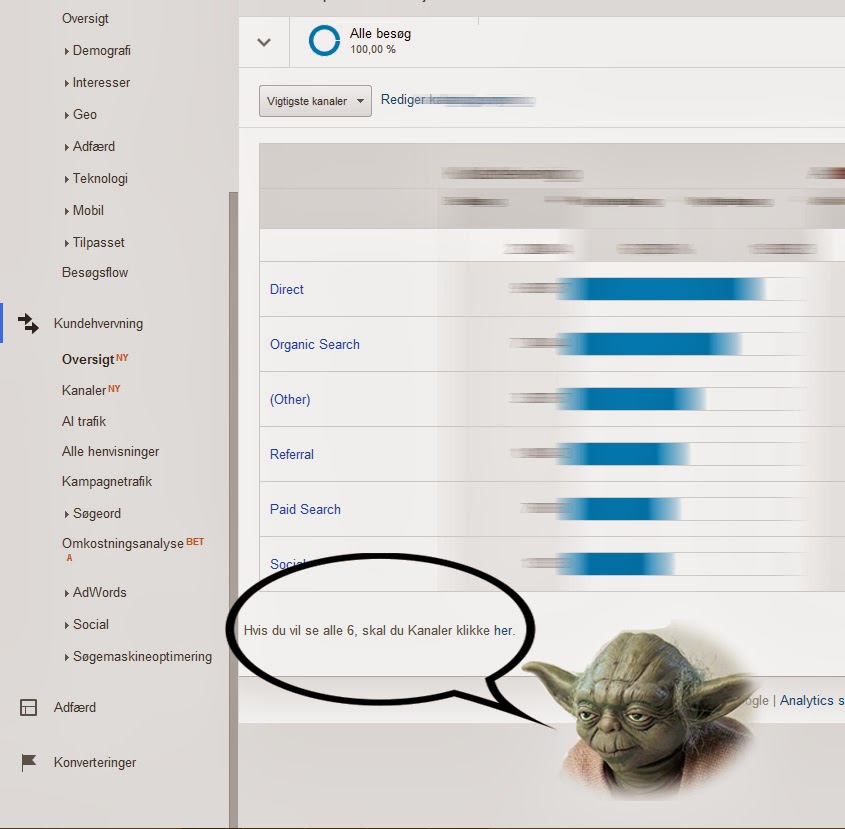Open Kampagnetrafik in the sidebar
This screenshot has width=845, height=829.
107,481
